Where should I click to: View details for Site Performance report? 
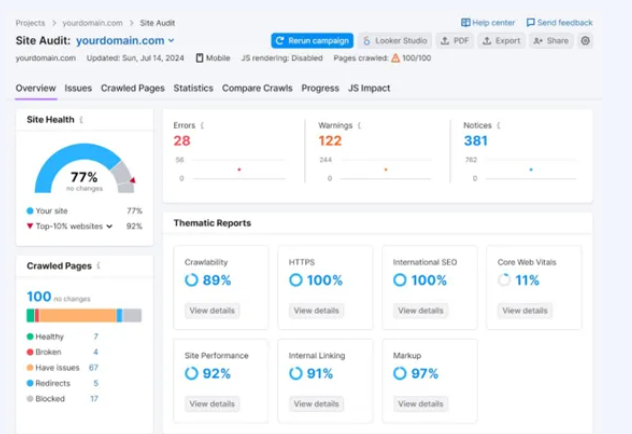click(x=212, y=404)
